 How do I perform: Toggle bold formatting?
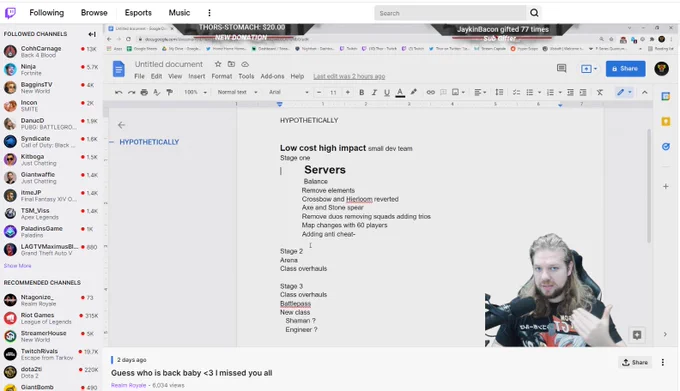pyautogui.click(x=361, y=92)
